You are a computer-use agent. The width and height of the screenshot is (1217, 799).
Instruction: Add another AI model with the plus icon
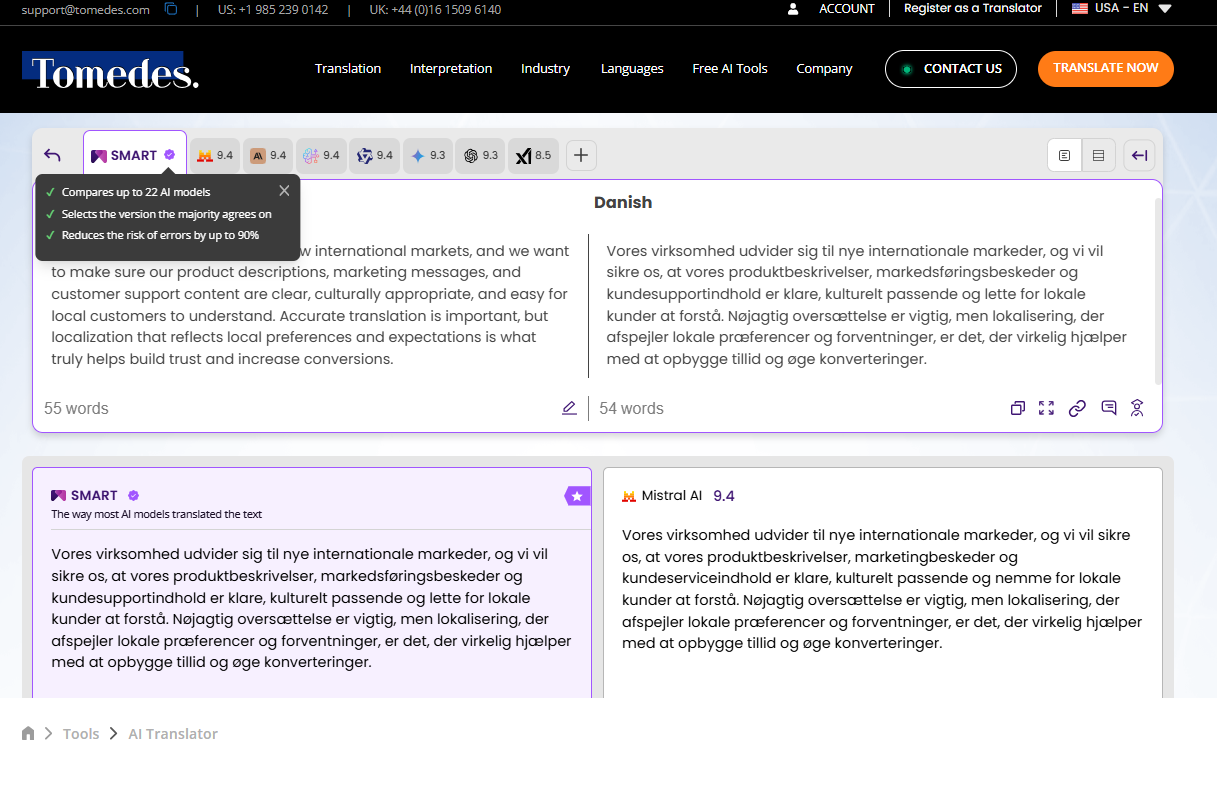click(581, 155)
